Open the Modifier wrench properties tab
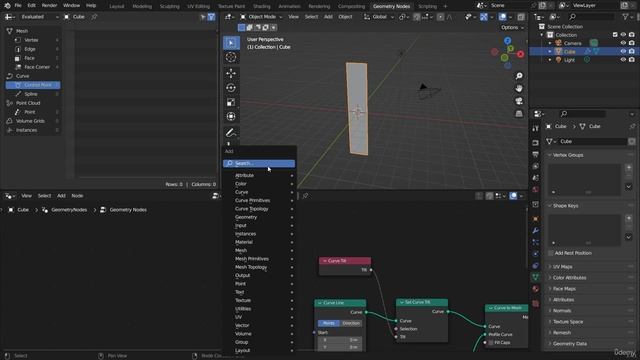 click(x=536, y=231)
